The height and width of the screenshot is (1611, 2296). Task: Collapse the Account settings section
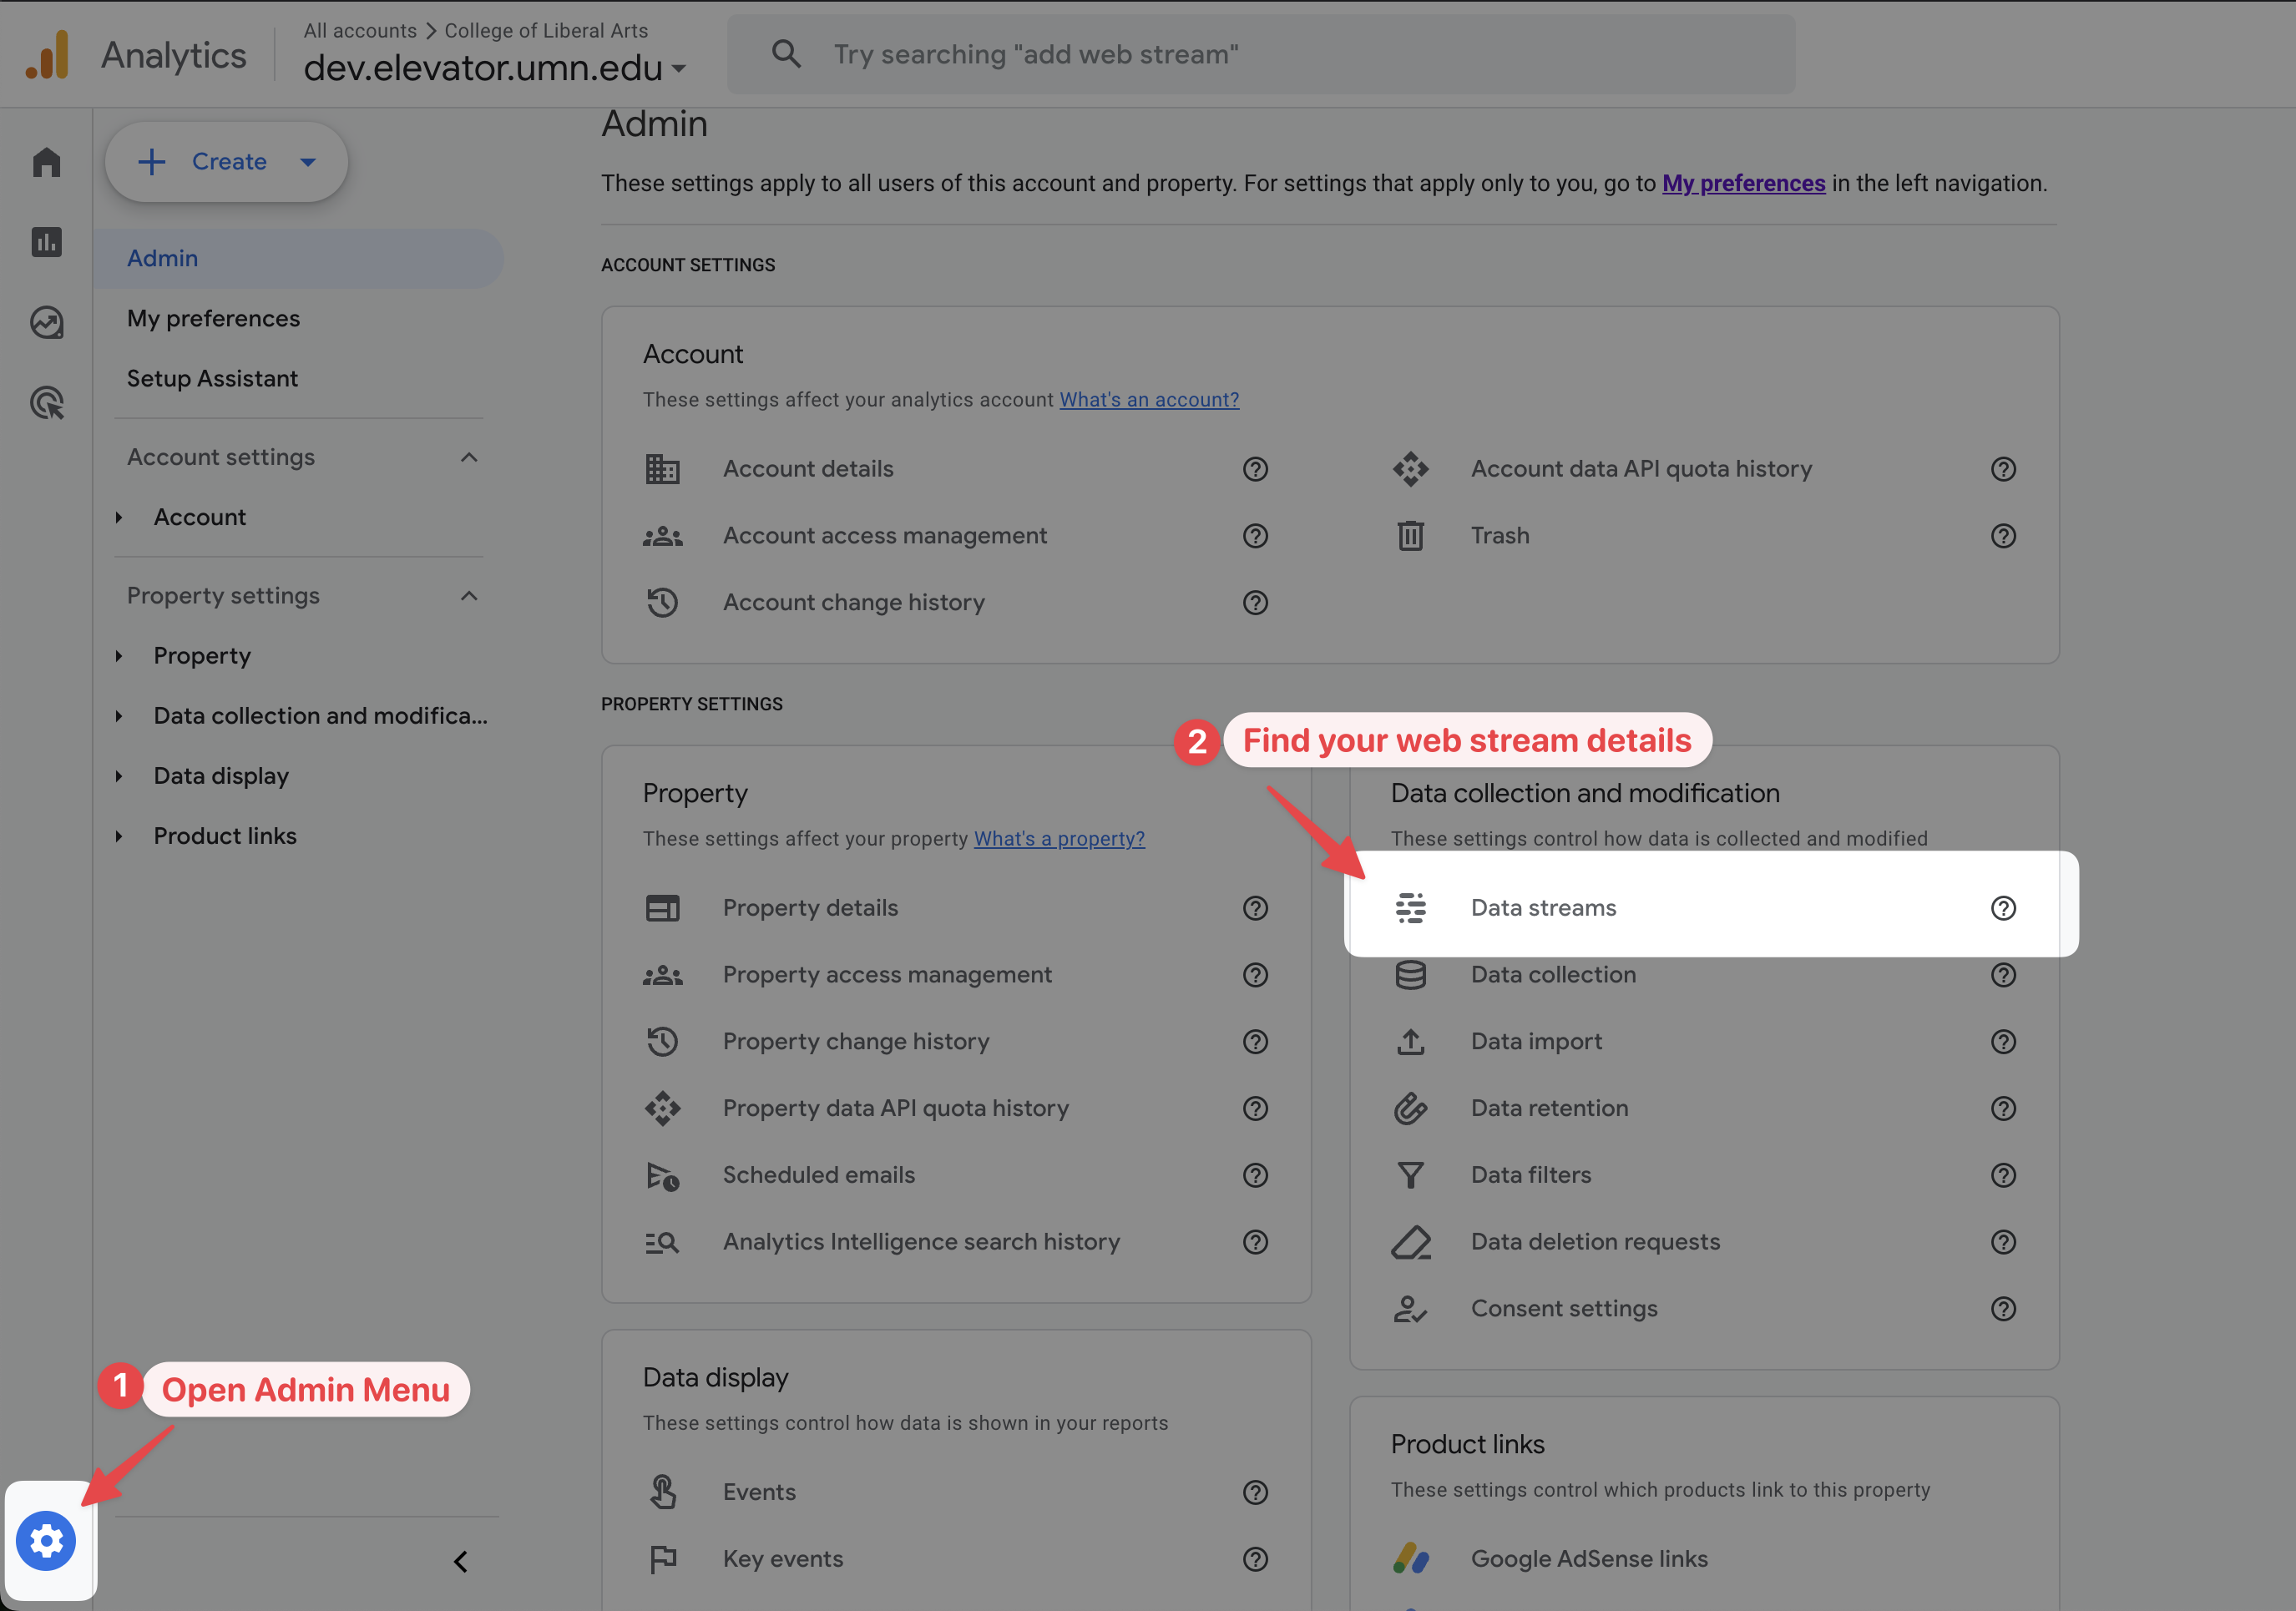[469, 457]
